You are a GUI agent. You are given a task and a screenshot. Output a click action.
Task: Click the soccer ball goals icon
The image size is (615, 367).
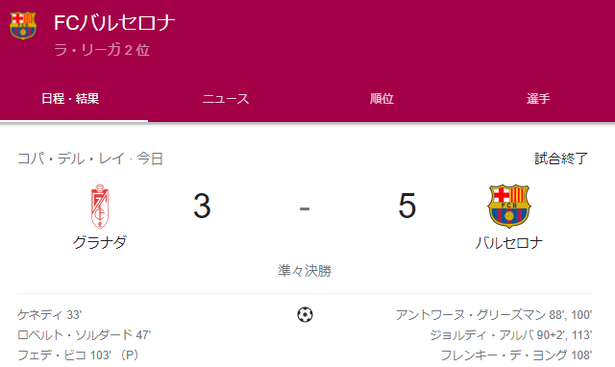(x=305, y=314)
